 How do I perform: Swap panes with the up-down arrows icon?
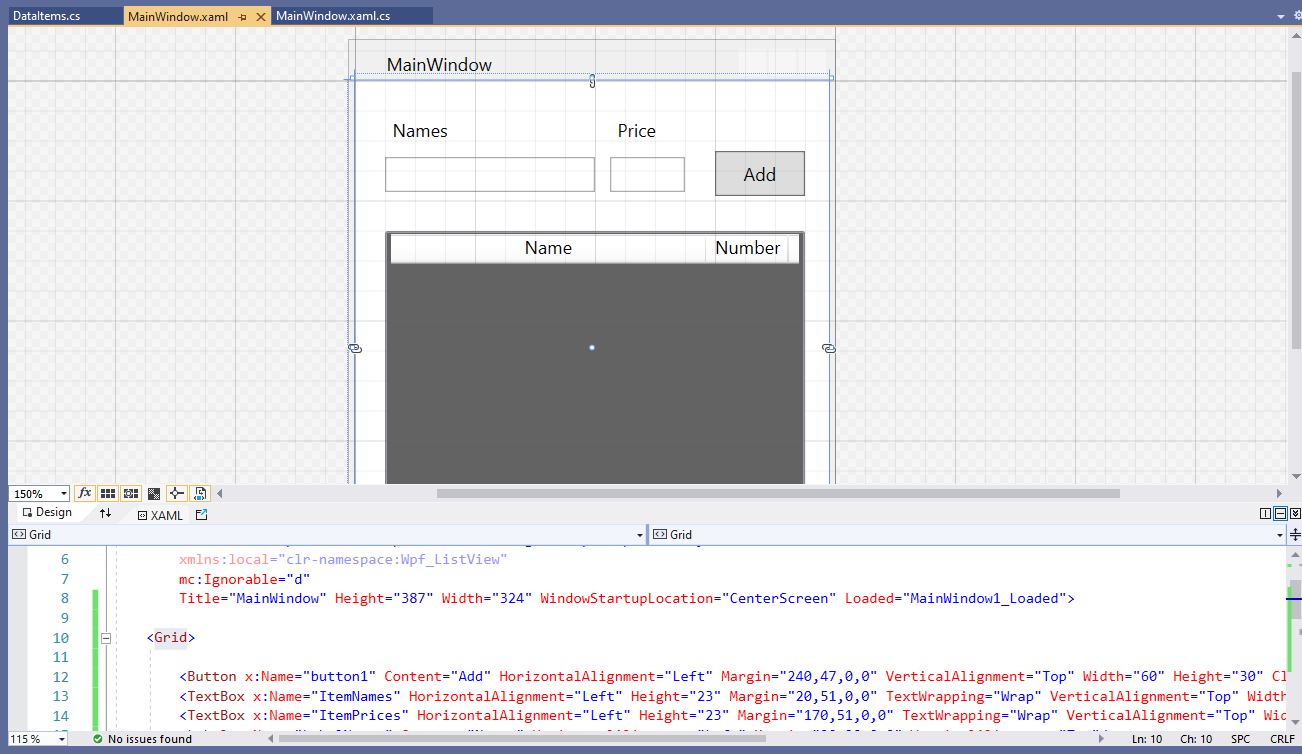pos(106,514)
